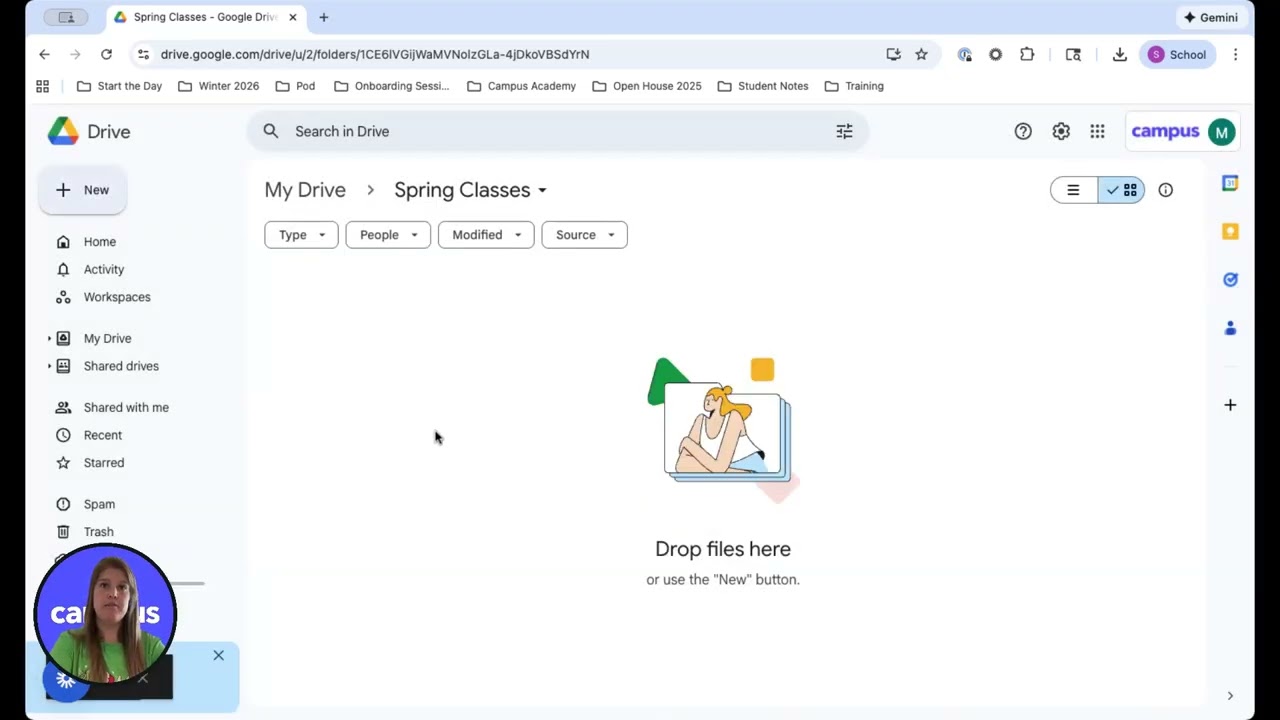This screenshot has height=720, width=1280.
Task: Hide the side panel arrow
Action: (x=1230, y=696)
